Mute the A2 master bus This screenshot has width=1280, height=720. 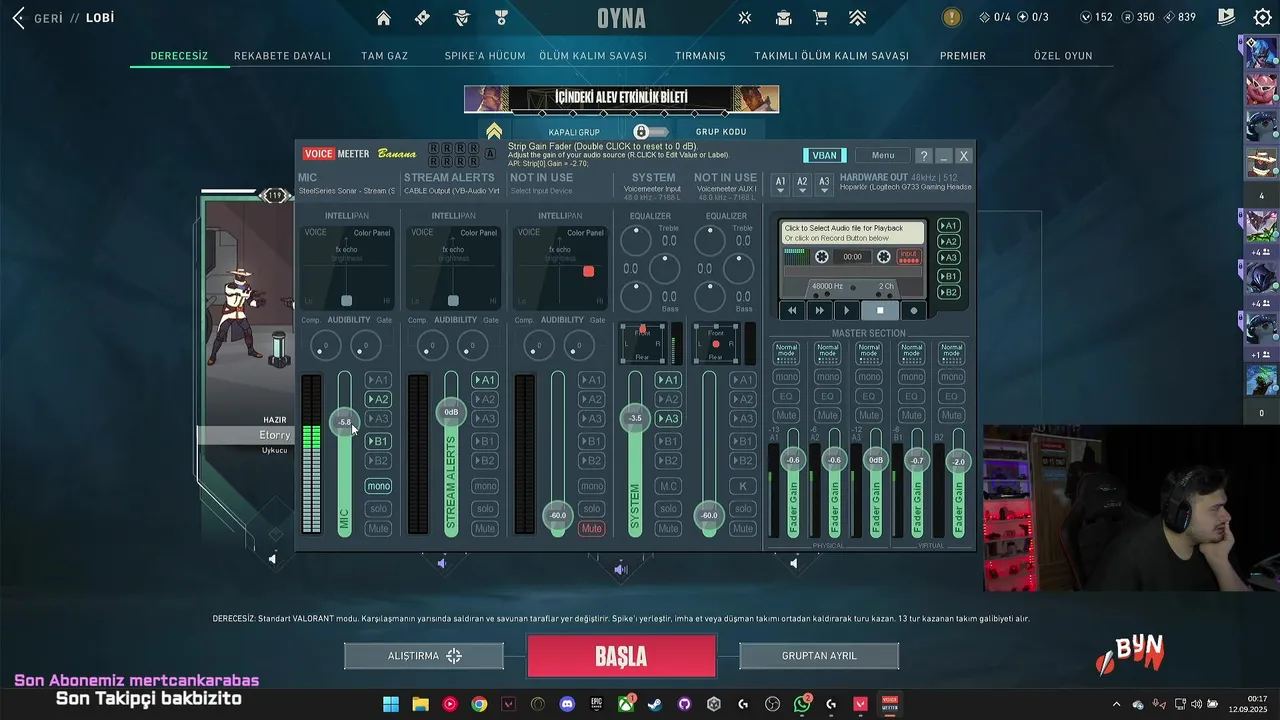[827, 415]
